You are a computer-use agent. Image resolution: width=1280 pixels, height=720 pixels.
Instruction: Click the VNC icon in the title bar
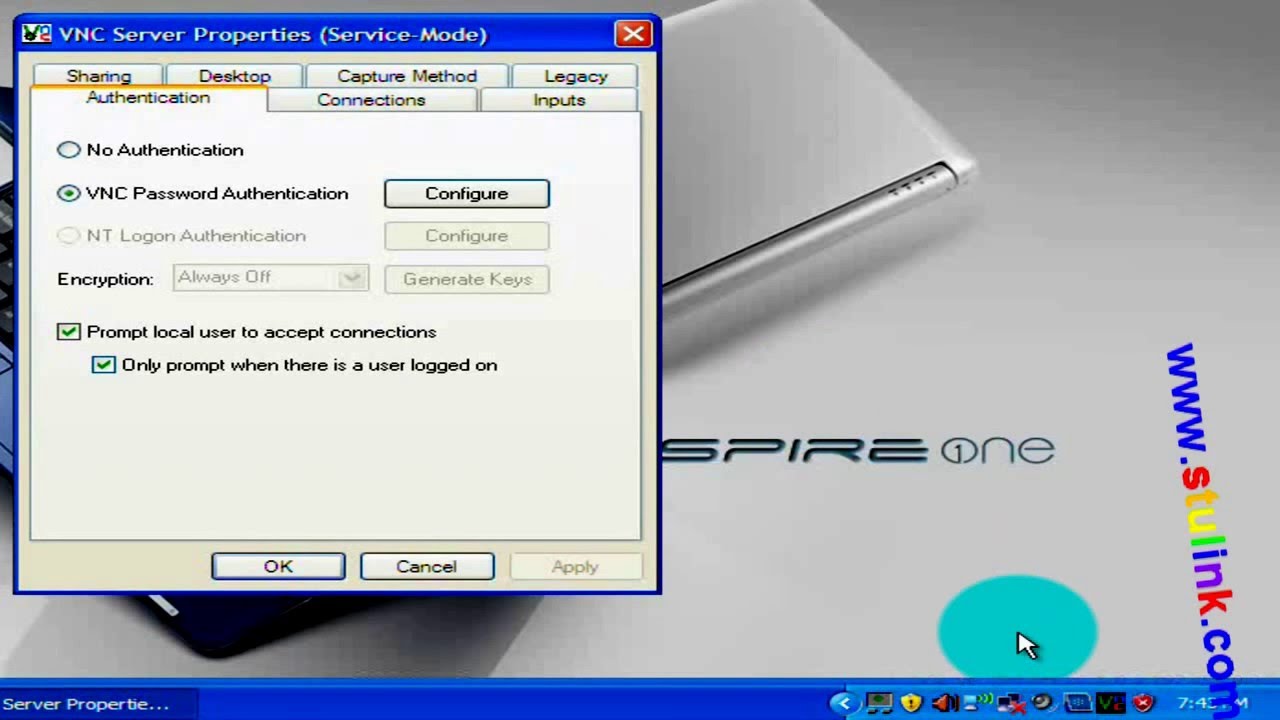[36, 34]
